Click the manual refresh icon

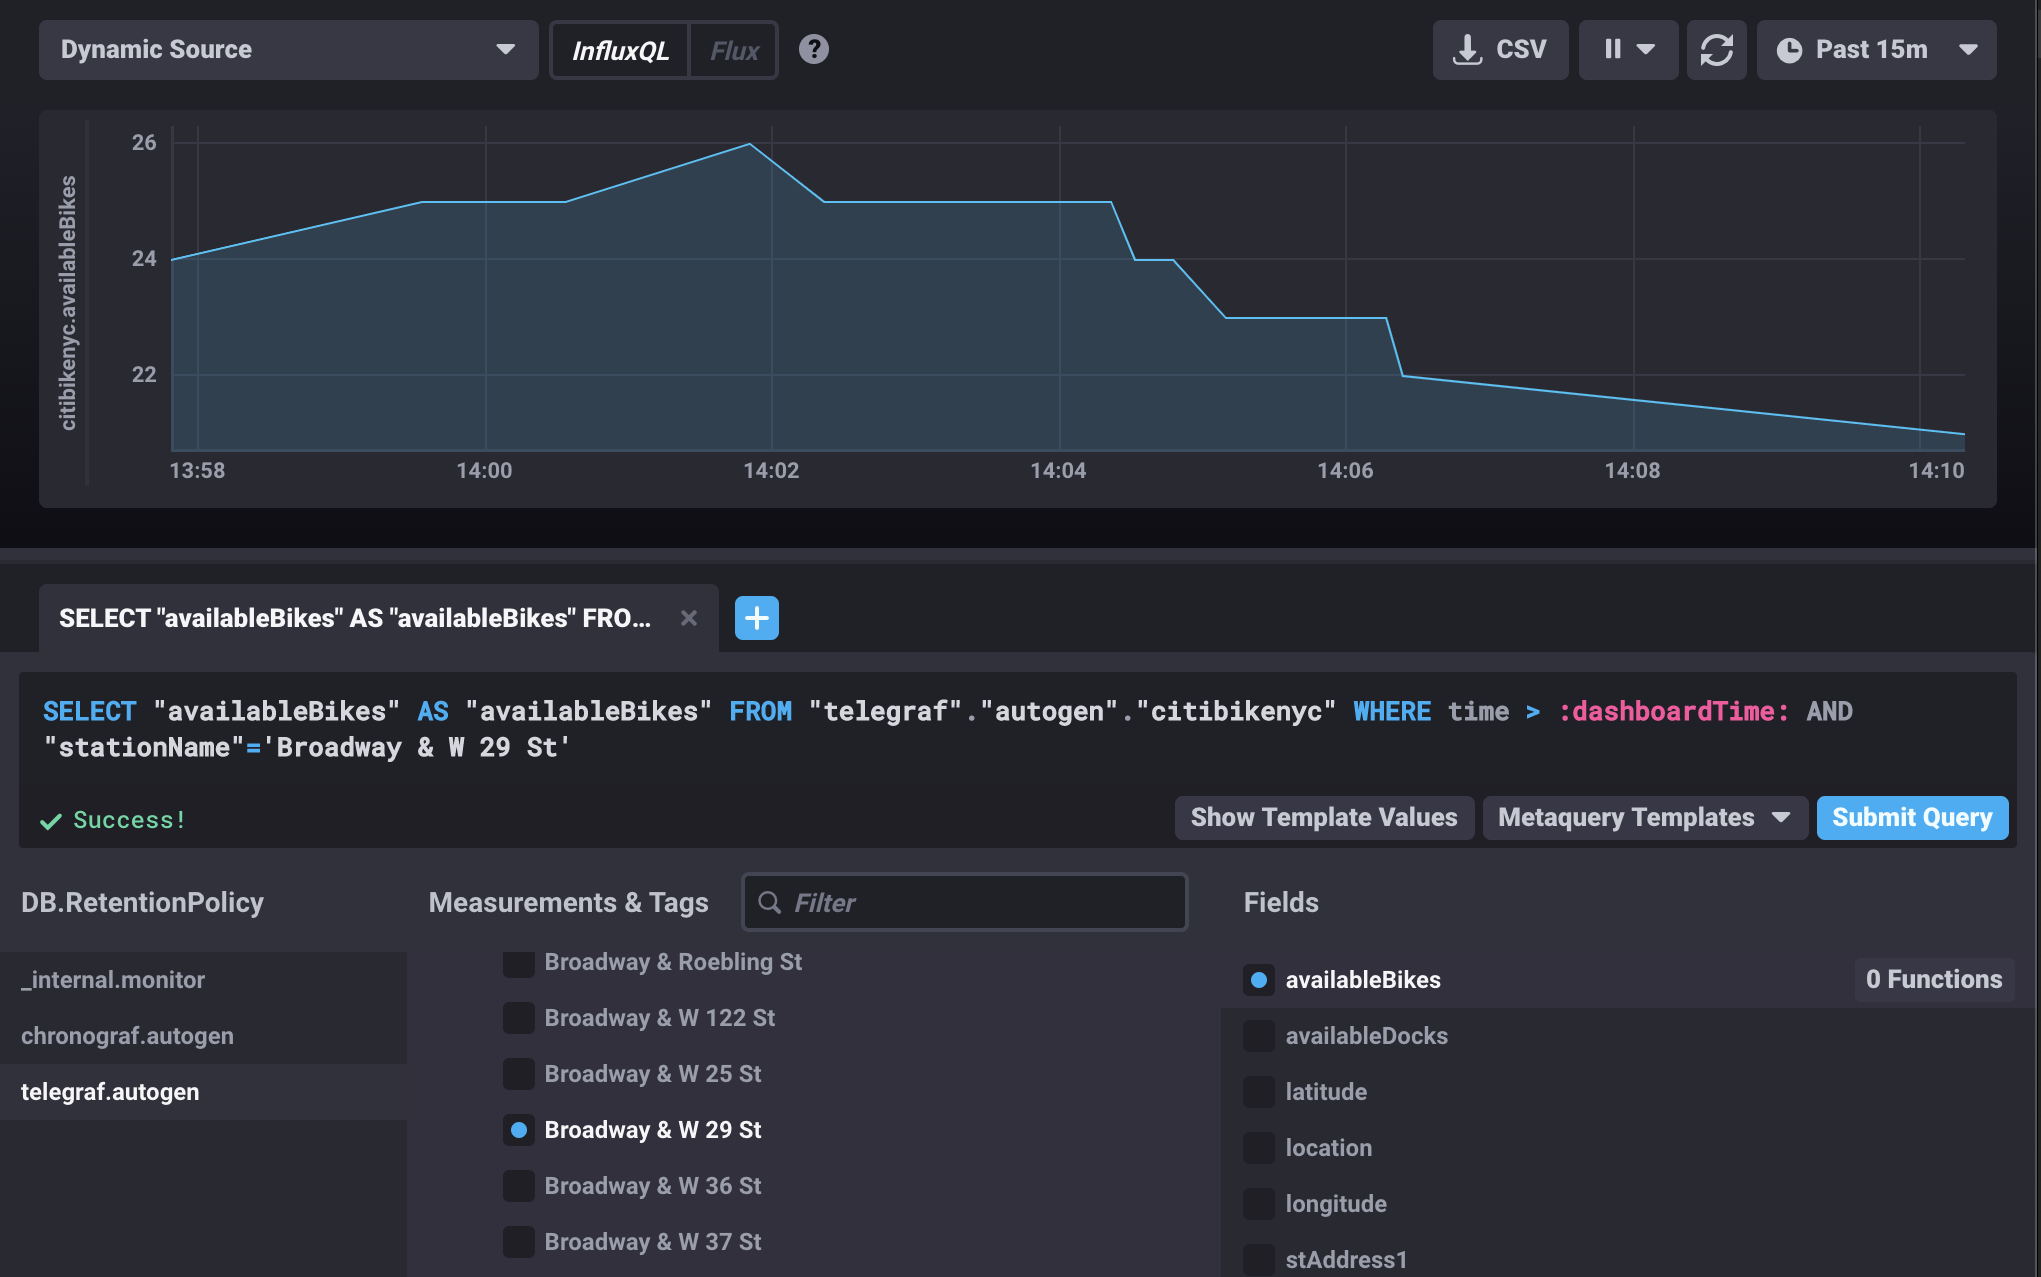point(1716,49)
